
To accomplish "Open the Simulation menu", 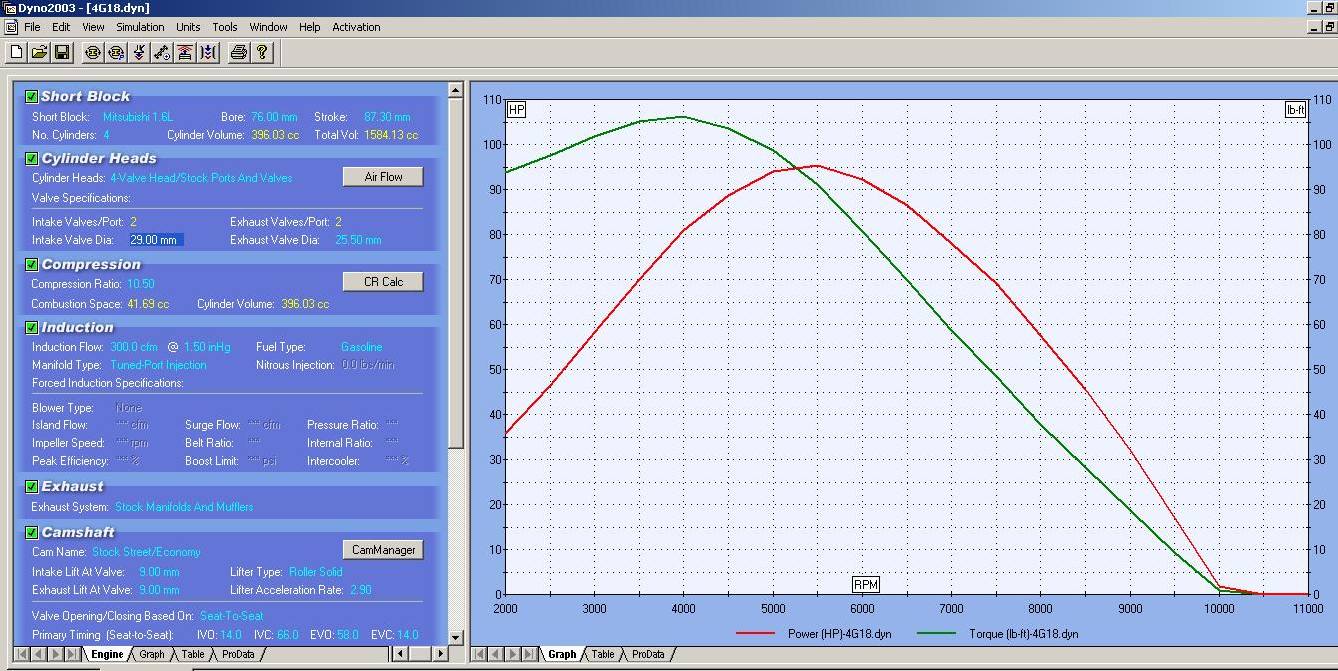I will (x=140, y=27).
